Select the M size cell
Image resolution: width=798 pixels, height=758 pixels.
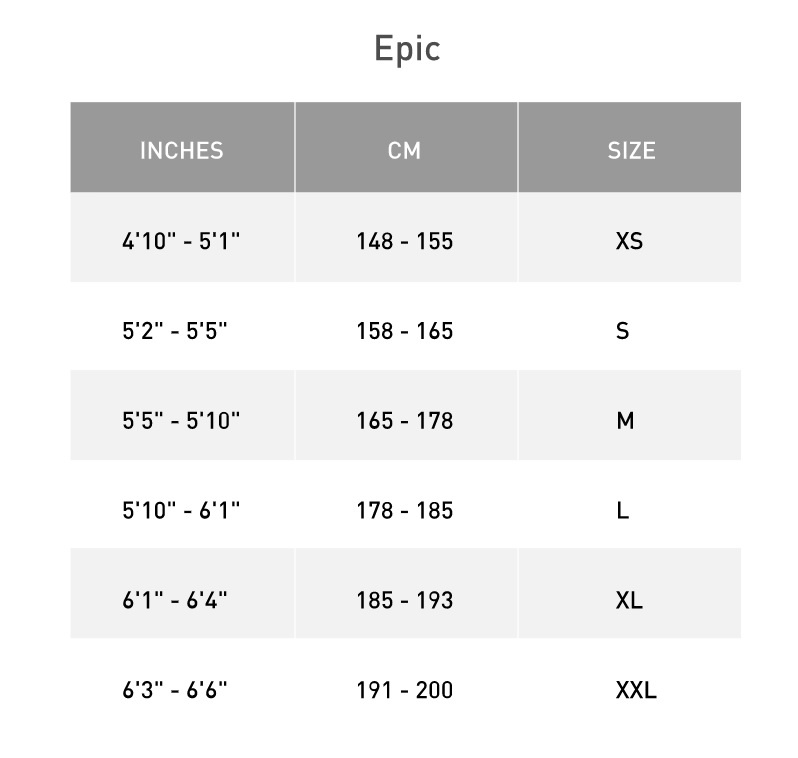(x=625, y=421)
